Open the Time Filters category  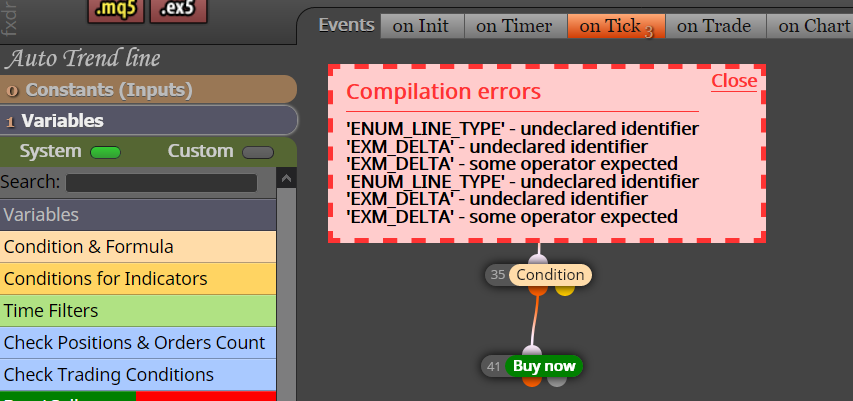click(138, 311)
